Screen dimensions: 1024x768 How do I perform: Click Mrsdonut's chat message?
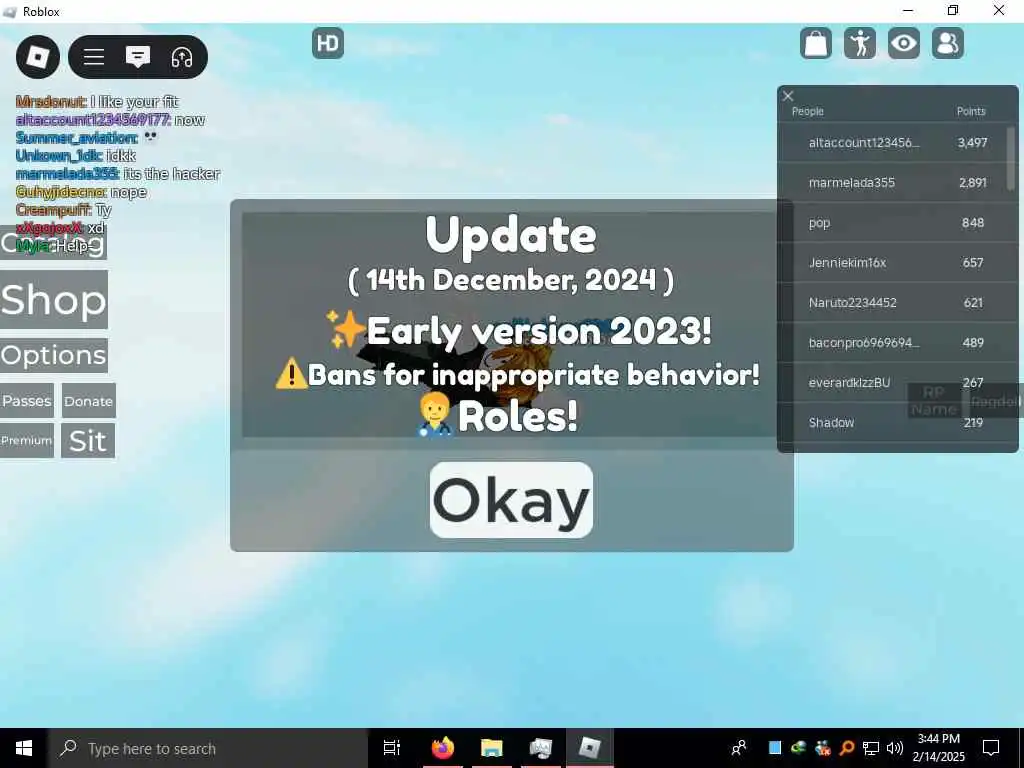coord(97,102)
